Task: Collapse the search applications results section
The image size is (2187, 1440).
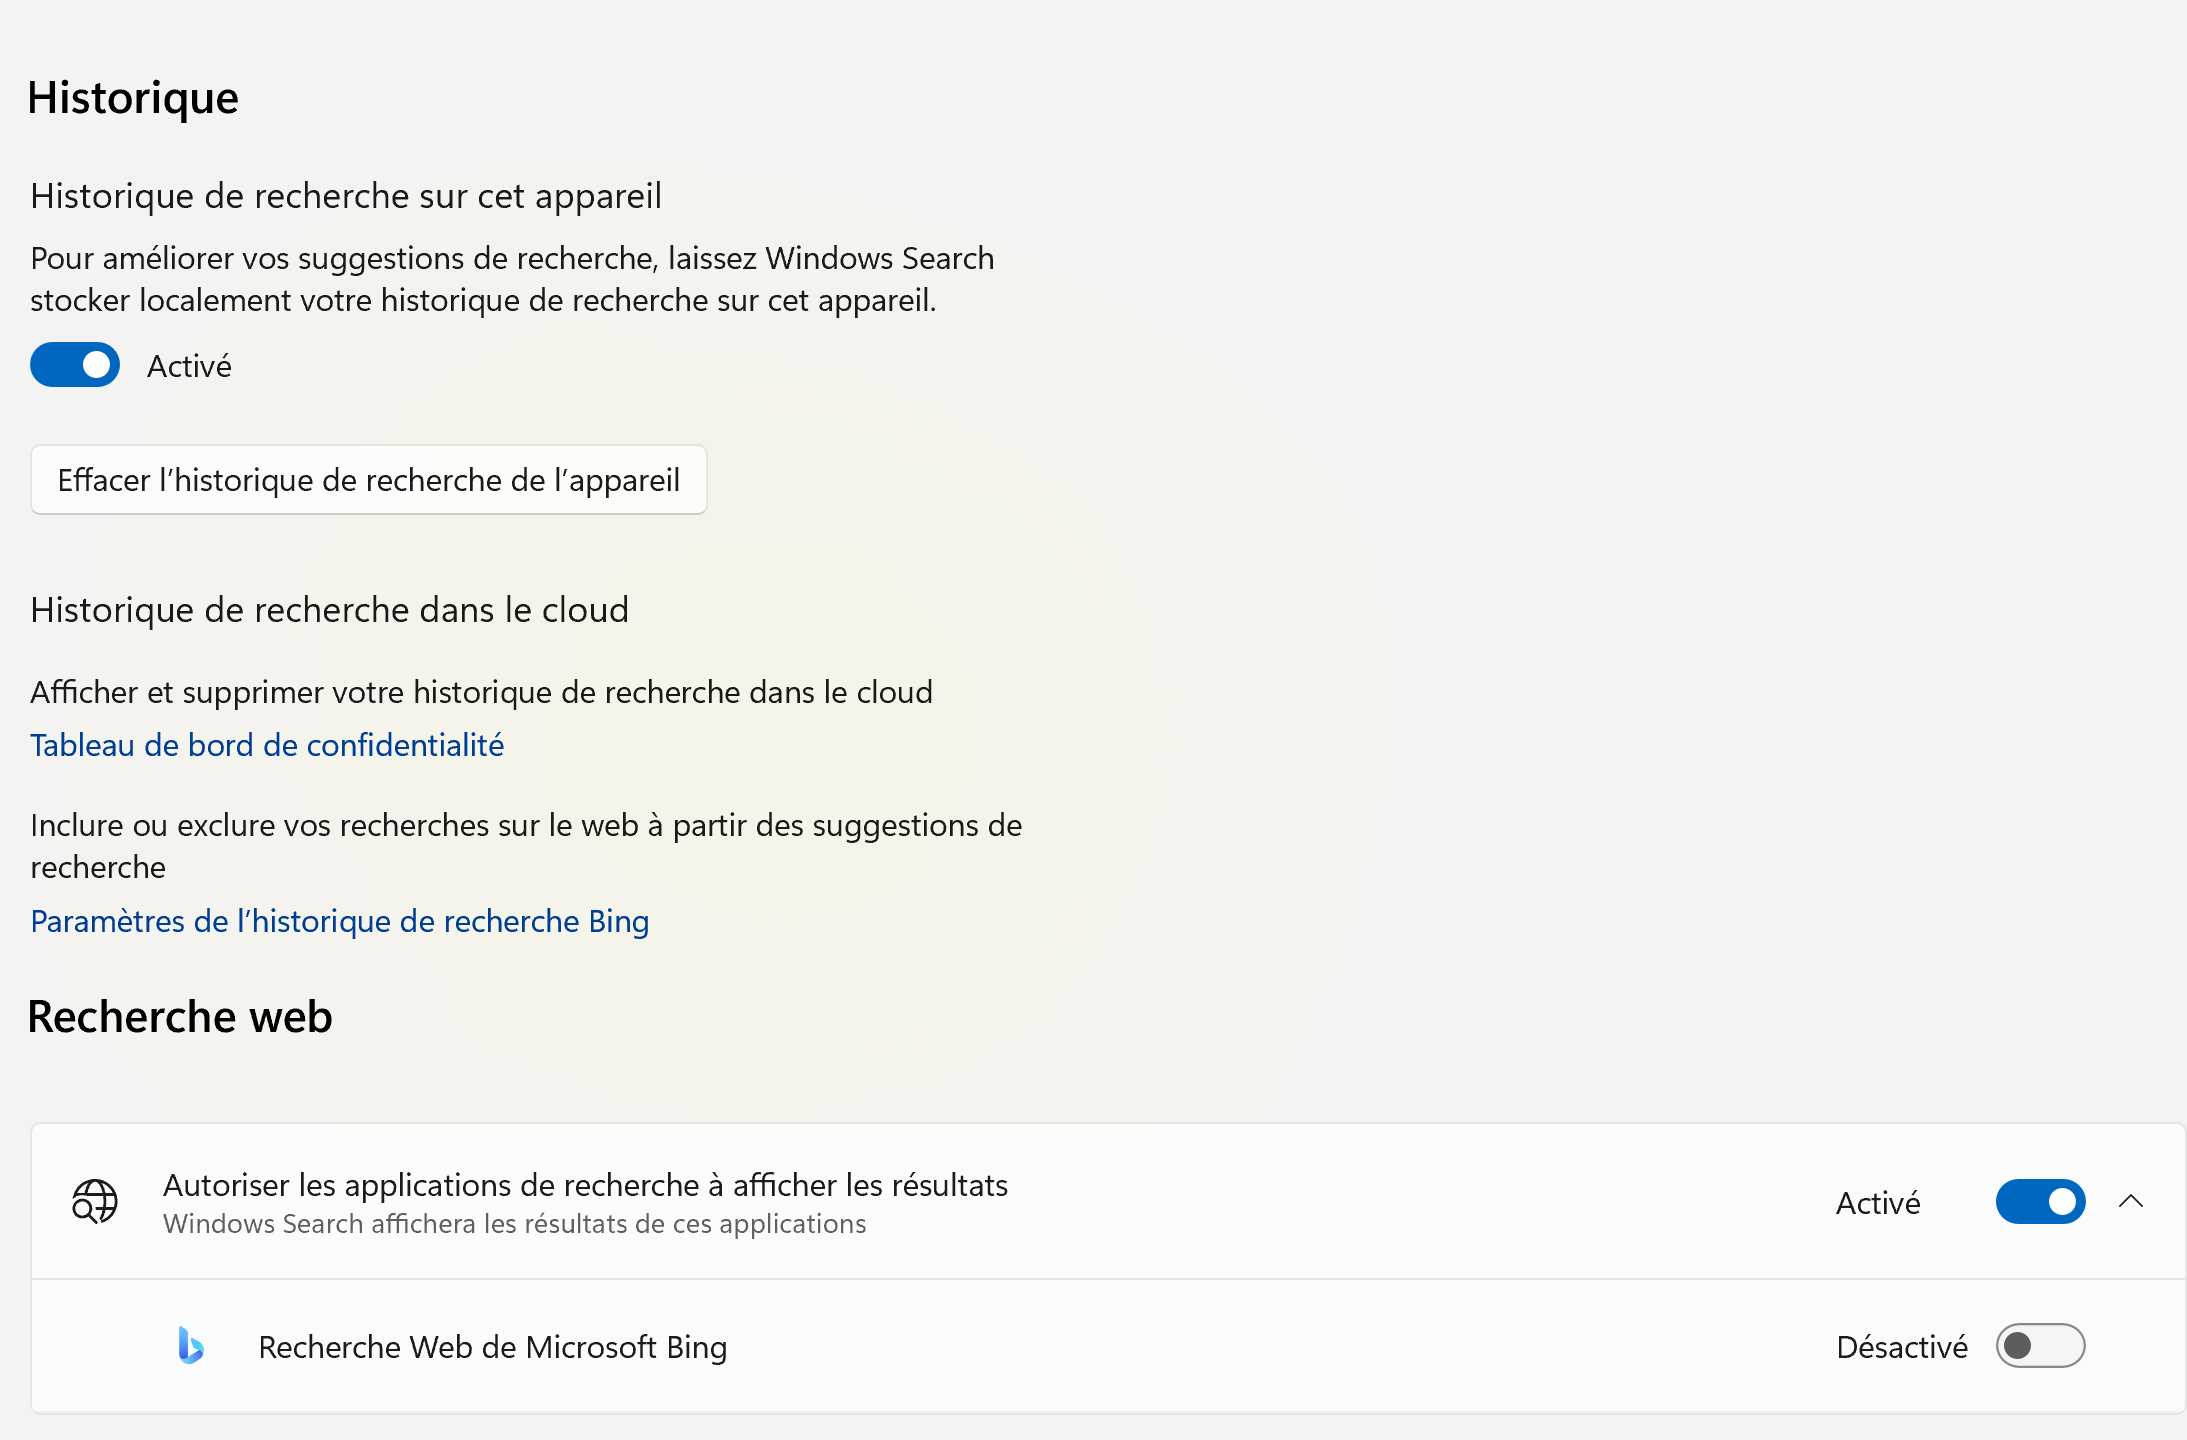Action: click(x=2133, y=1202)
